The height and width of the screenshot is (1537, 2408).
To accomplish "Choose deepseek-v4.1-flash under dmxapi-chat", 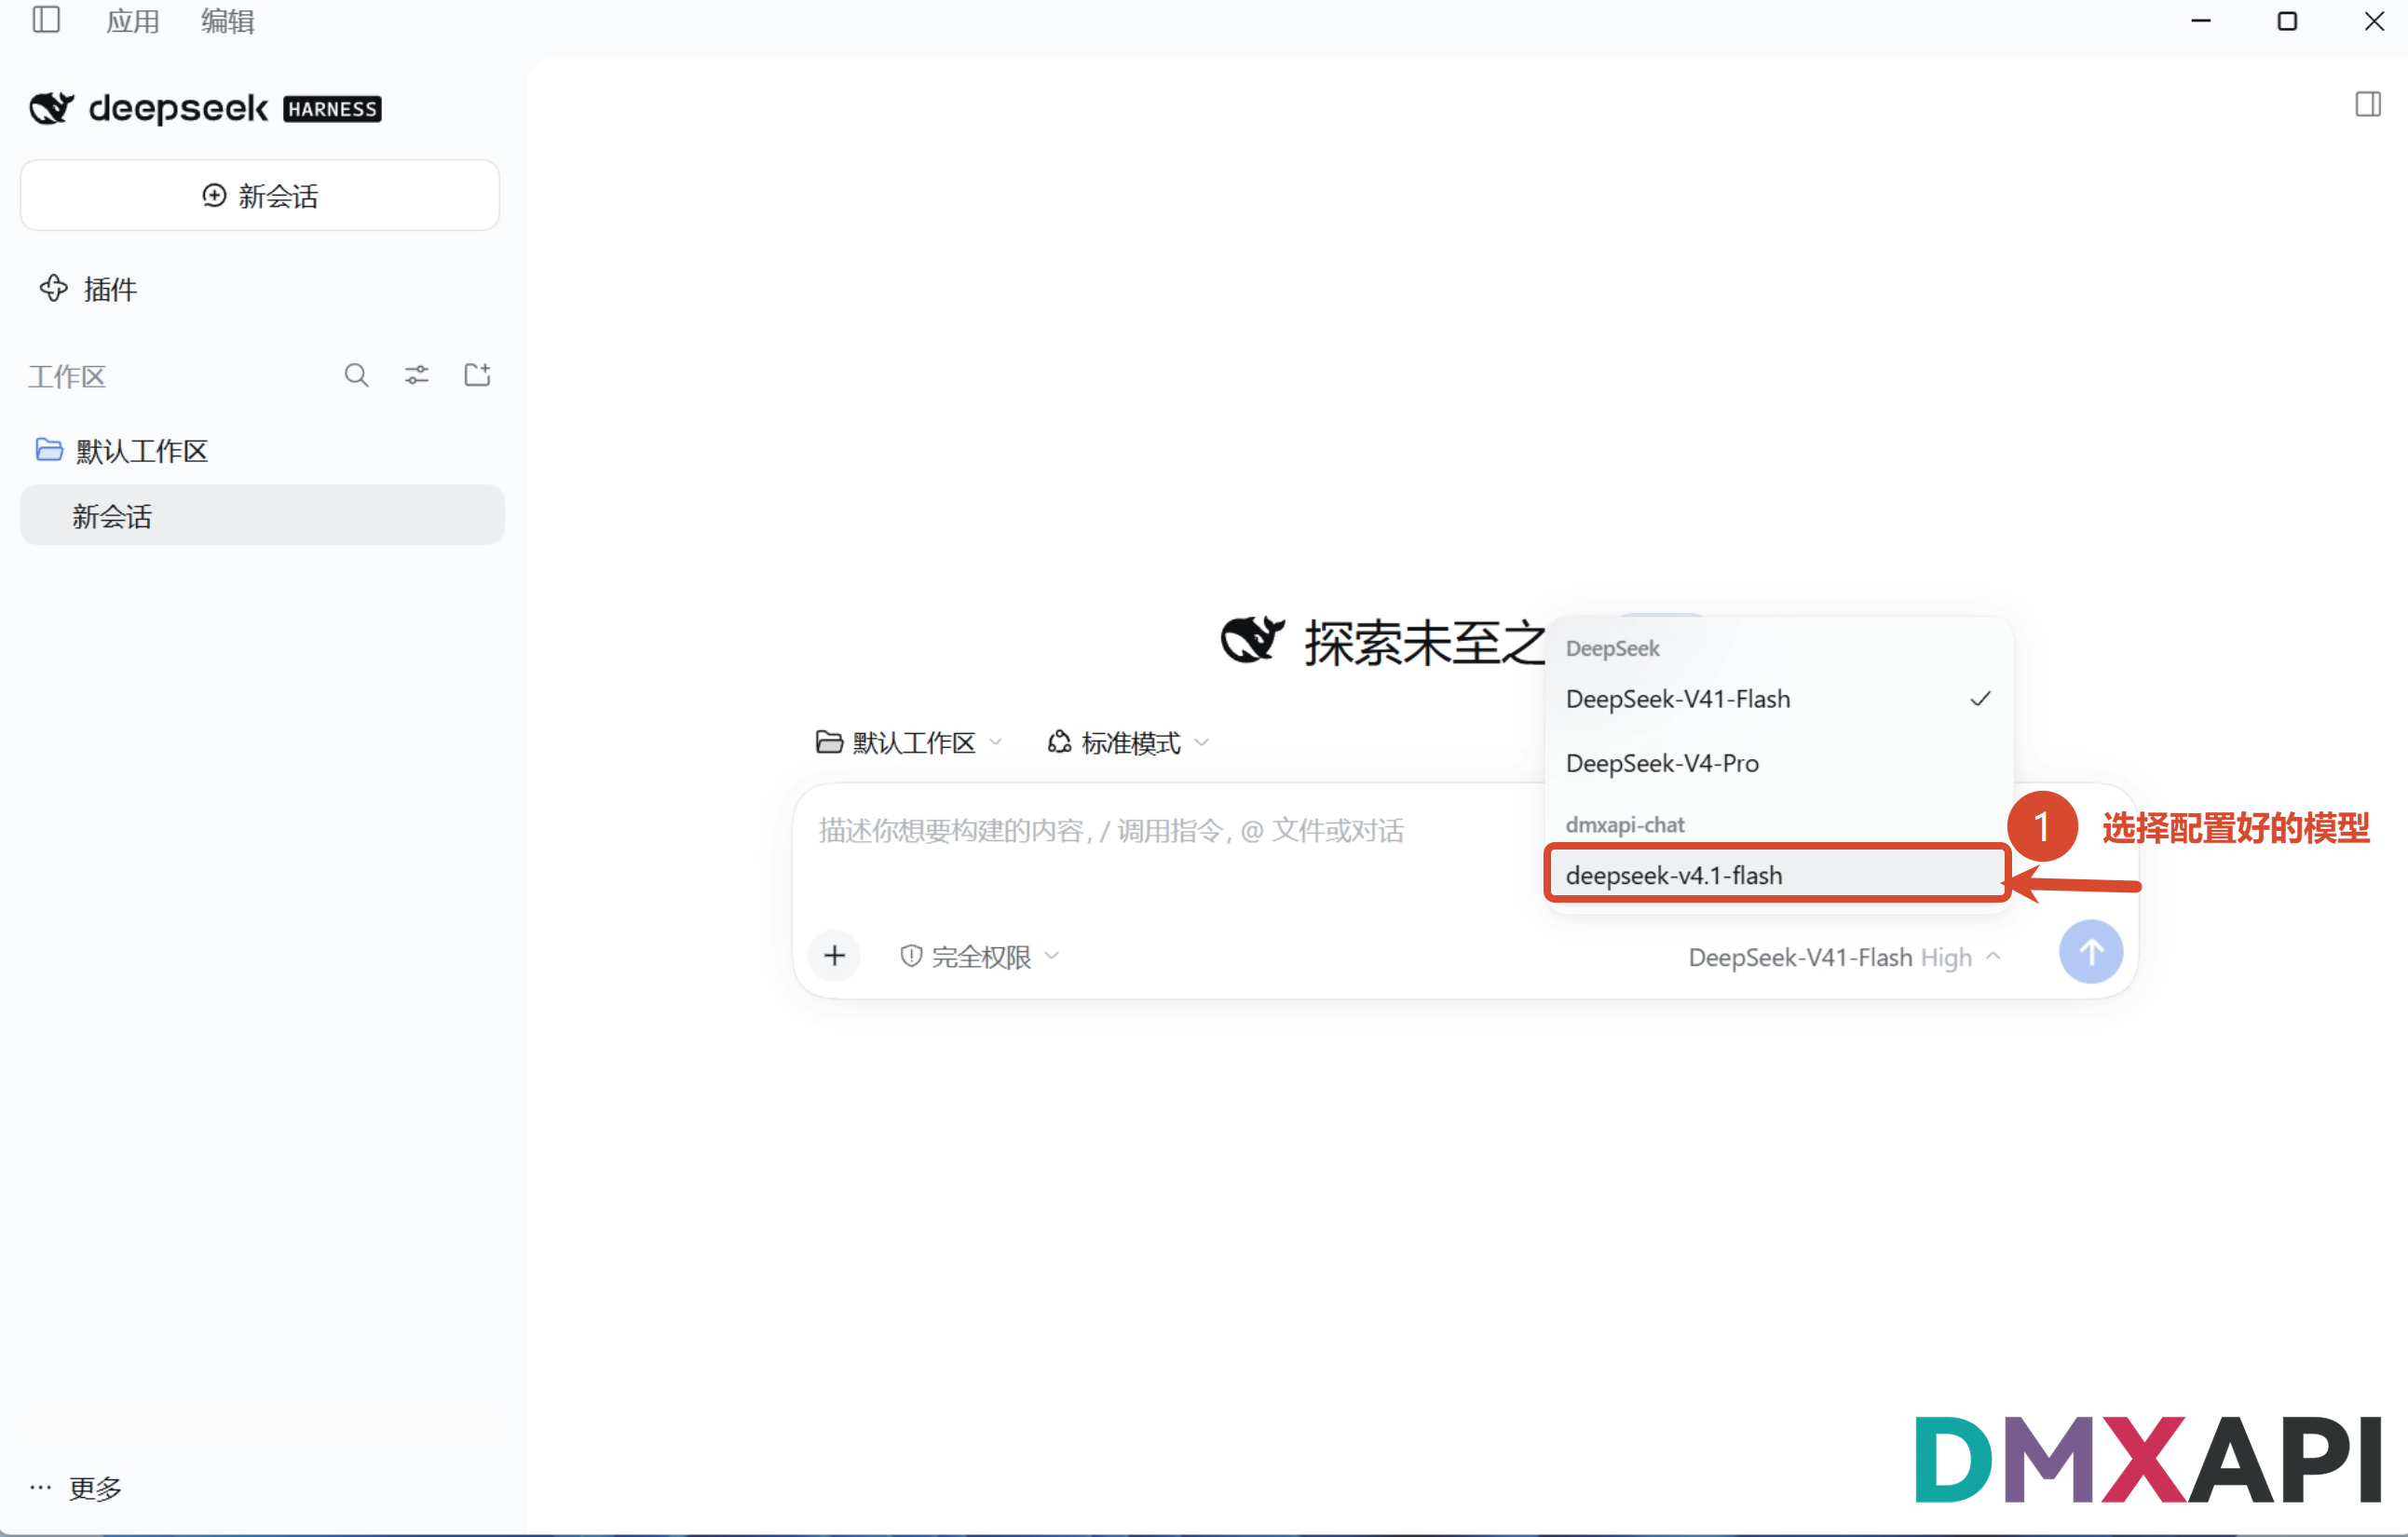I will 1777,874.
